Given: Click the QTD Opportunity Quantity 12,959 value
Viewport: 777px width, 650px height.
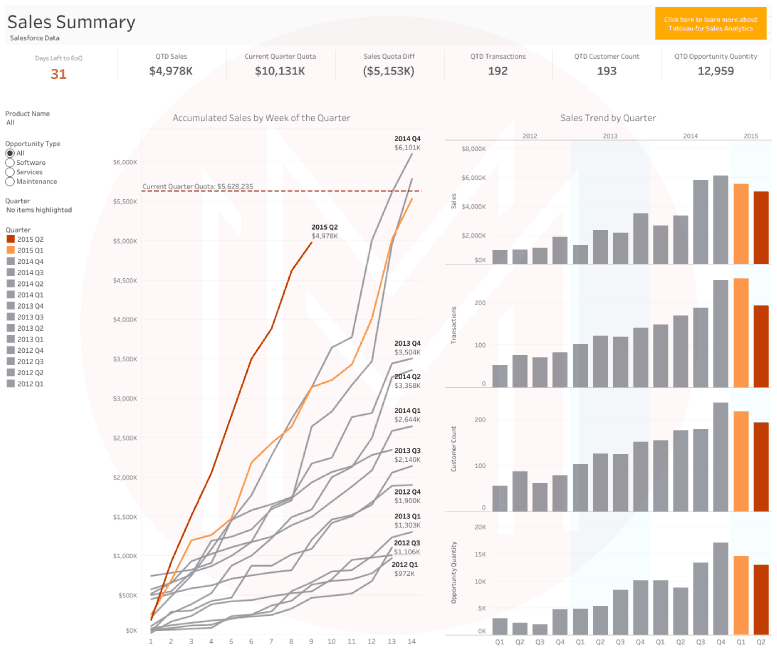Looking at the screenshot, I should coord(714,71).
